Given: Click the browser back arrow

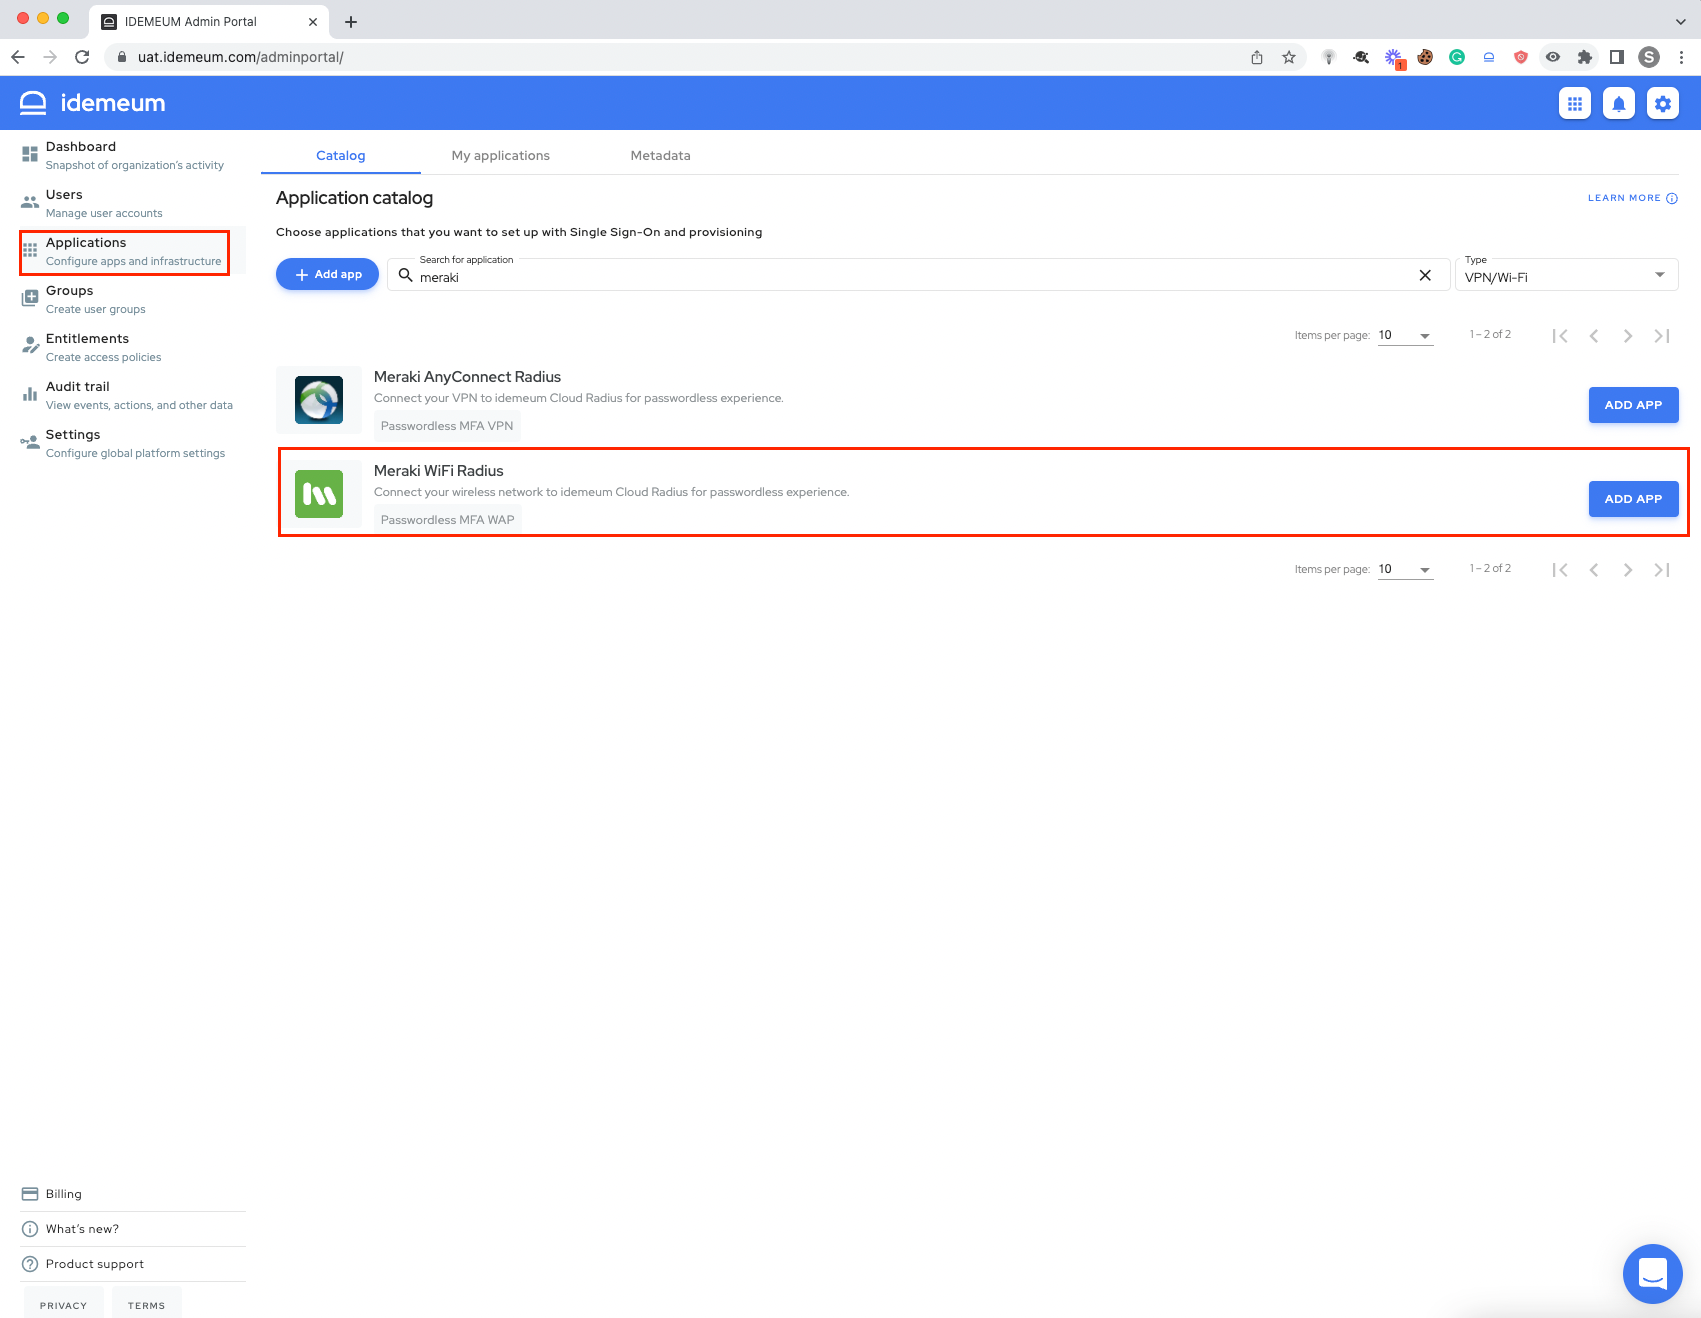Looking at the screenshot, I should pos(18,57).
